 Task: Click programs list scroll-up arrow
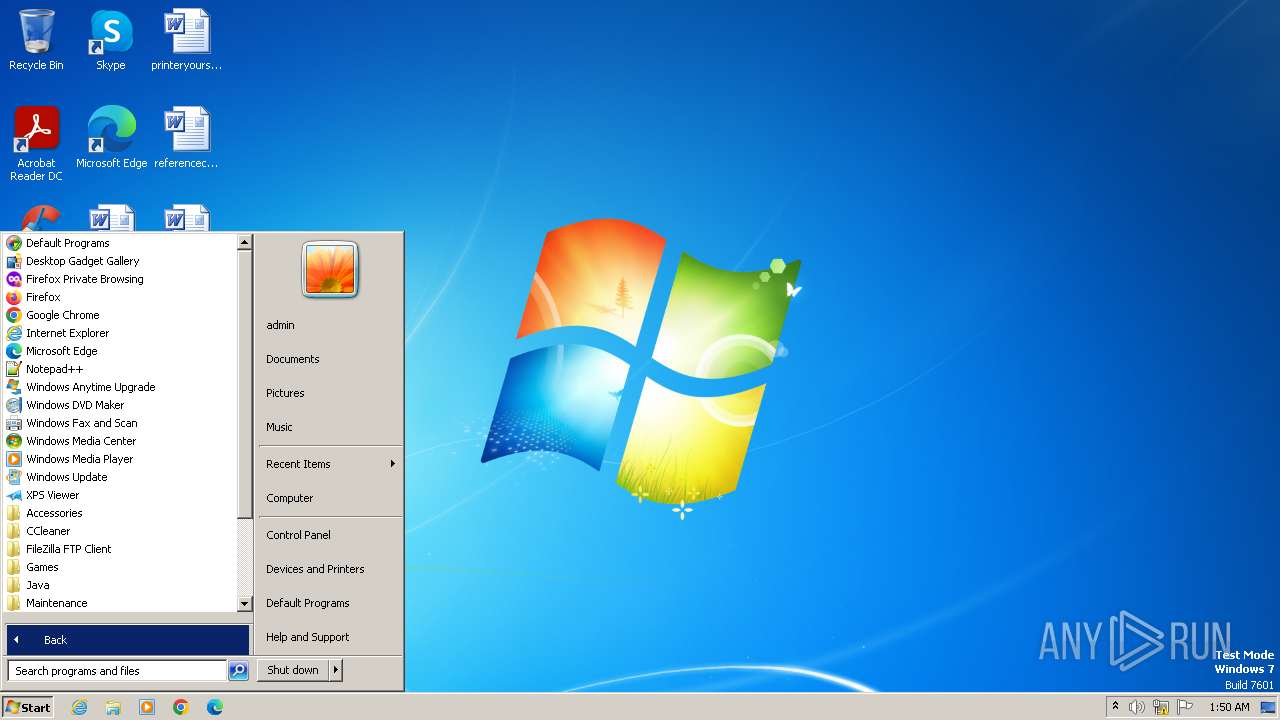click(244, 242)
